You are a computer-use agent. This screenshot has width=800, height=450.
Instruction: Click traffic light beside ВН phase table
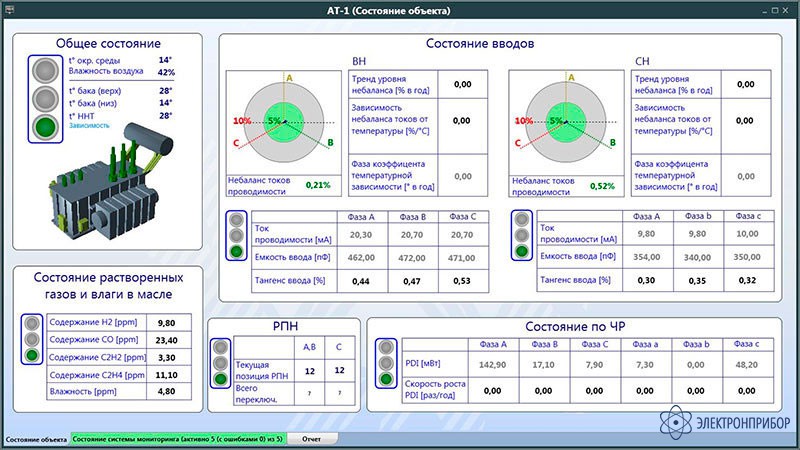(236, 236)
